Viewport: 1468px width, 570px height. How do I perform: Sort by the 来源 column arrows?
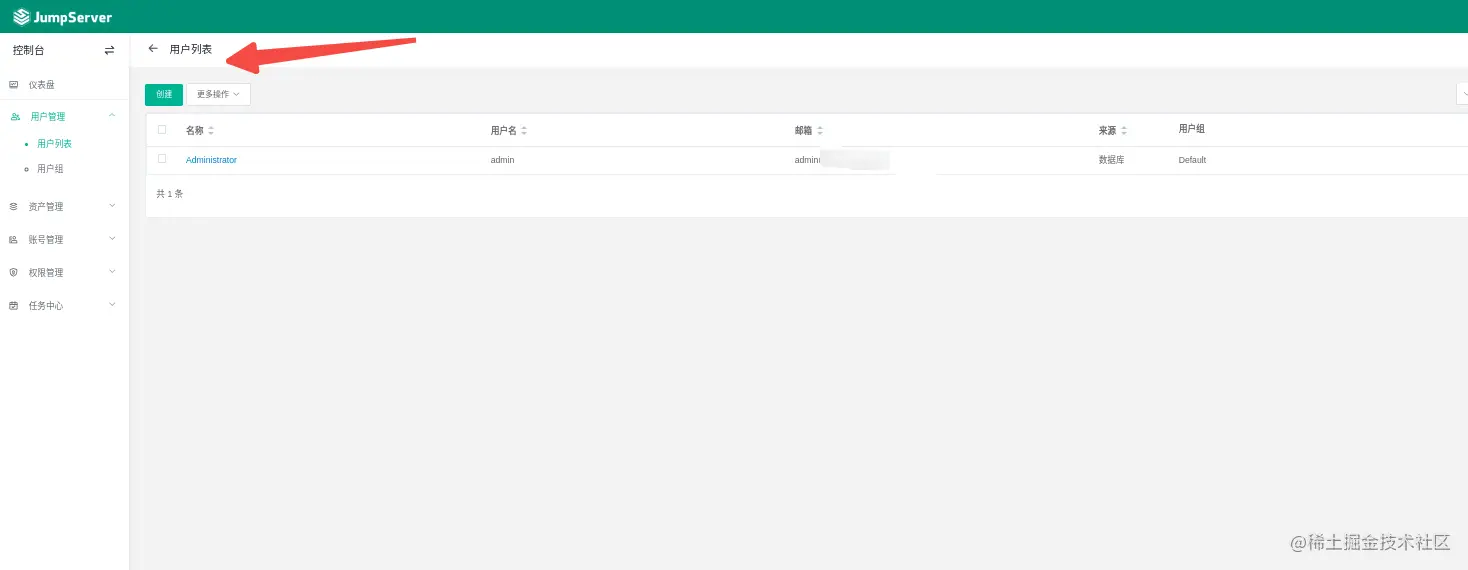coord(1124,131)
